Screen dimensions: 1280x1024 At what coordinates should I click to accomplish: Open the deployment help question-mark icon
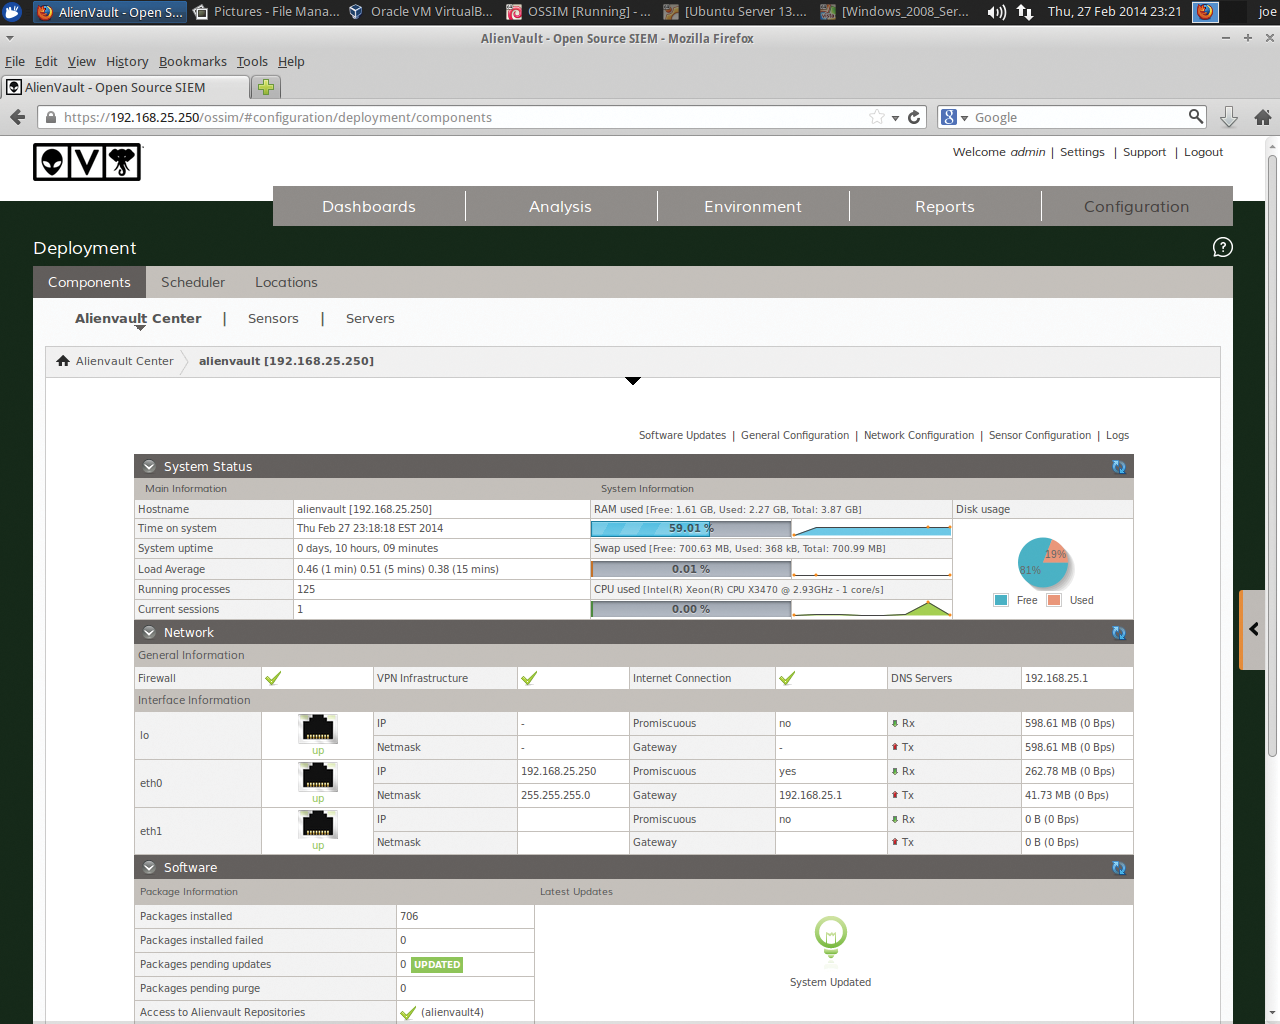tap(1222, 247)
